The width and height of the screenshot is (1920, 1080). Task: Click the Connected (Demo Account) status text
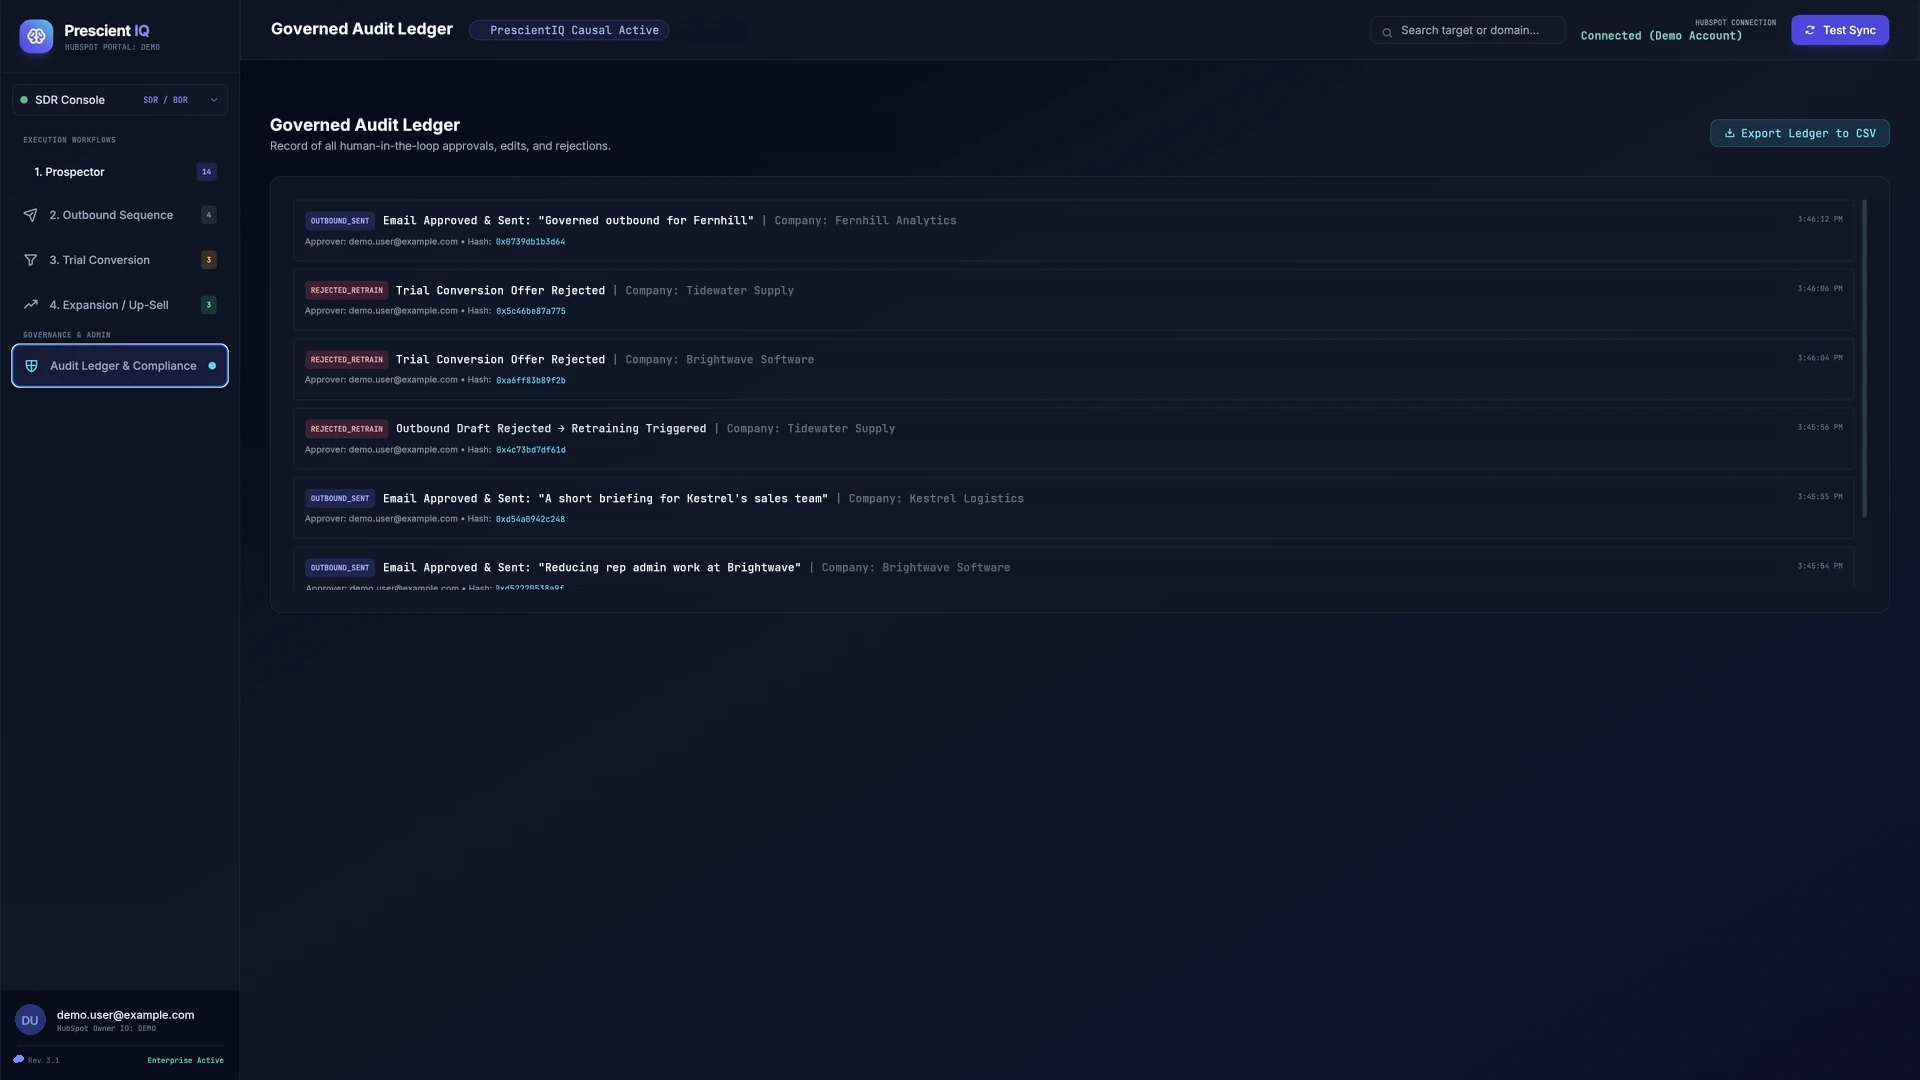click(1661, 36)
